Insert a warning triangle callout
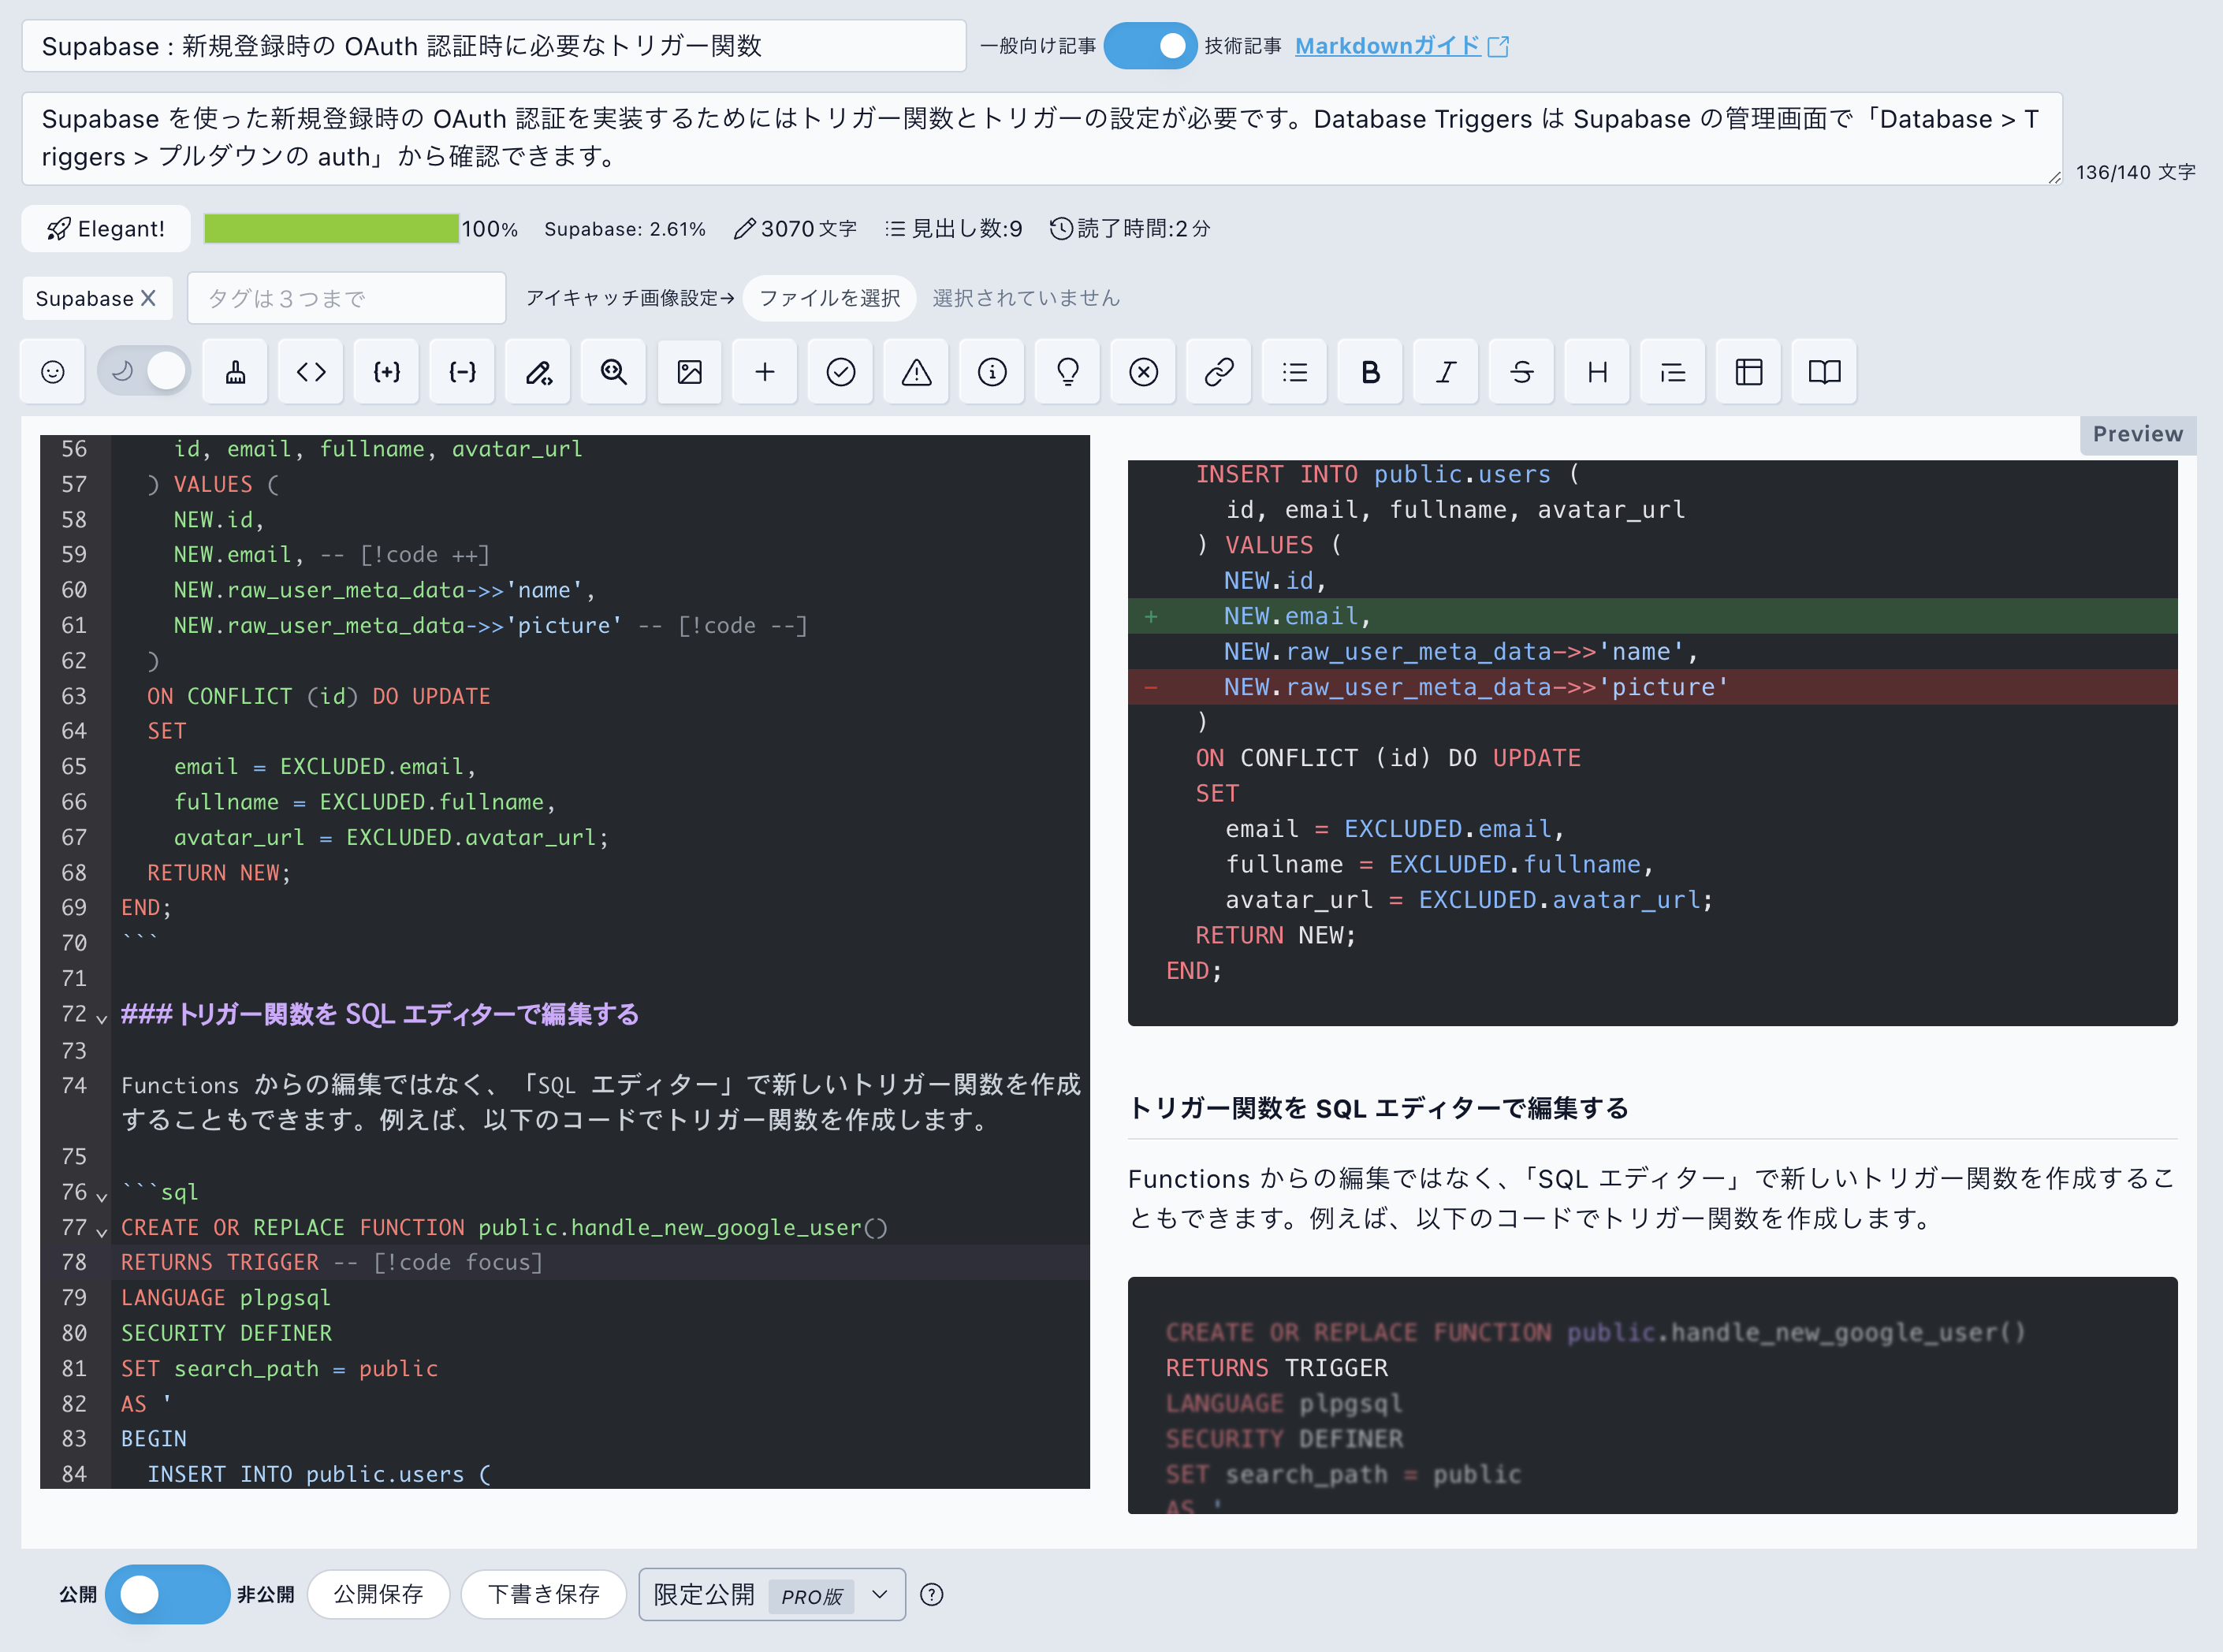The image size is (2223, 1652). click(916, 372)
